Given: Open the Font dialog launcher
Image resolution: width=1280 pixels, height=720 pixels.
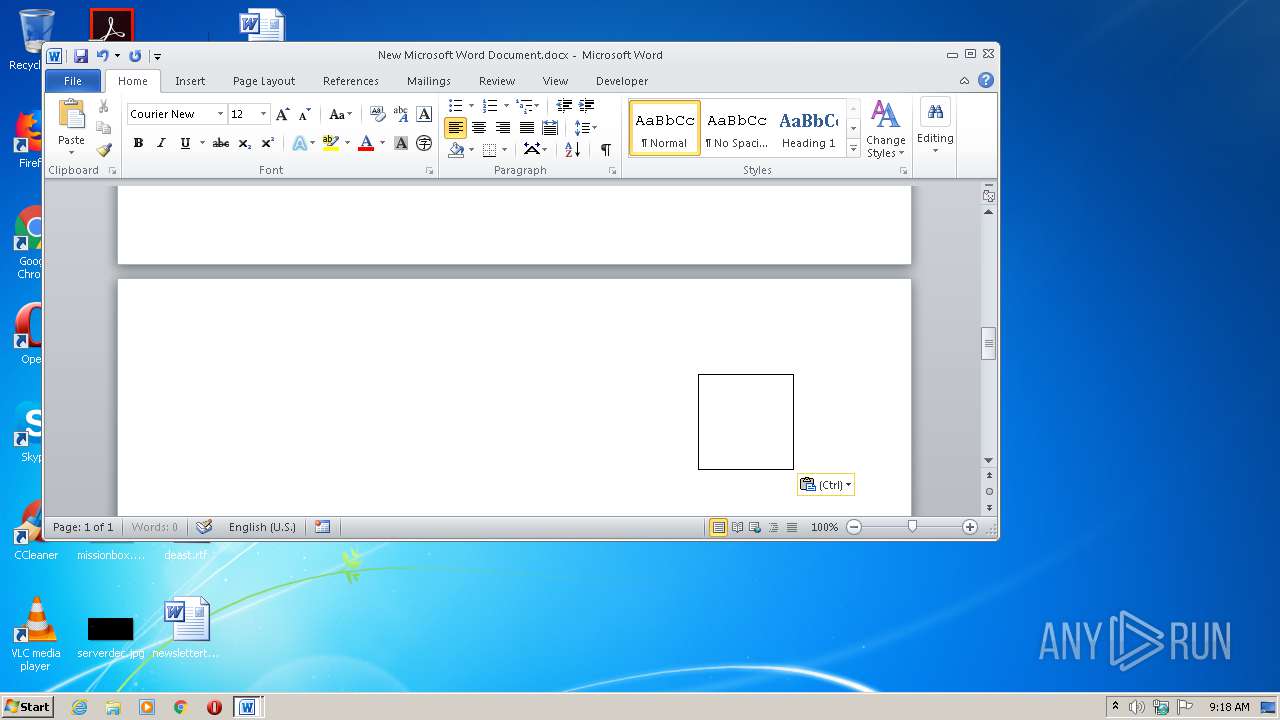Looking at the screenshot, I should click(430, 171).
